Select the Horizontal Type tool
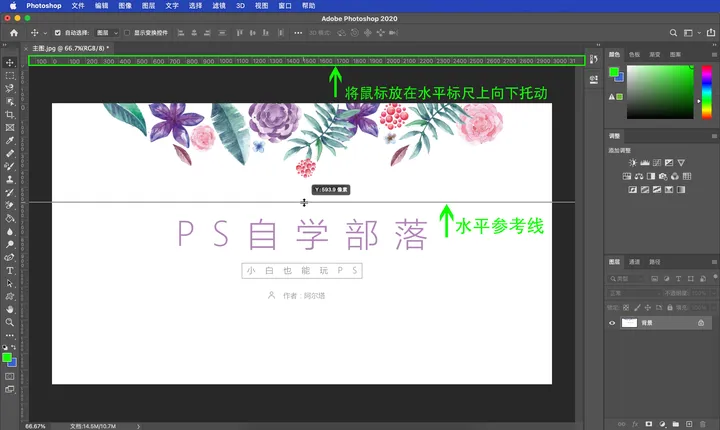Viewport: 720px width, 430px height. [10, 271]
